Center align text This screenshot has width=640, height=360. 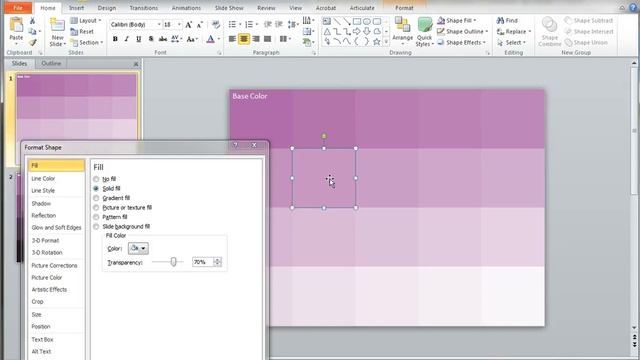244,39
